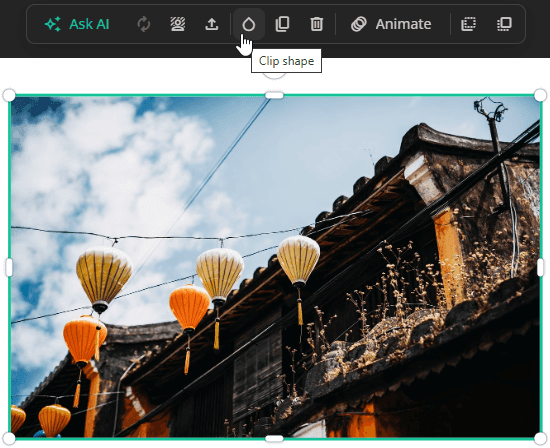Click the top-left corner resize handle
The width and height of the screenshot is (550, 448).
[x=9, y=95]
